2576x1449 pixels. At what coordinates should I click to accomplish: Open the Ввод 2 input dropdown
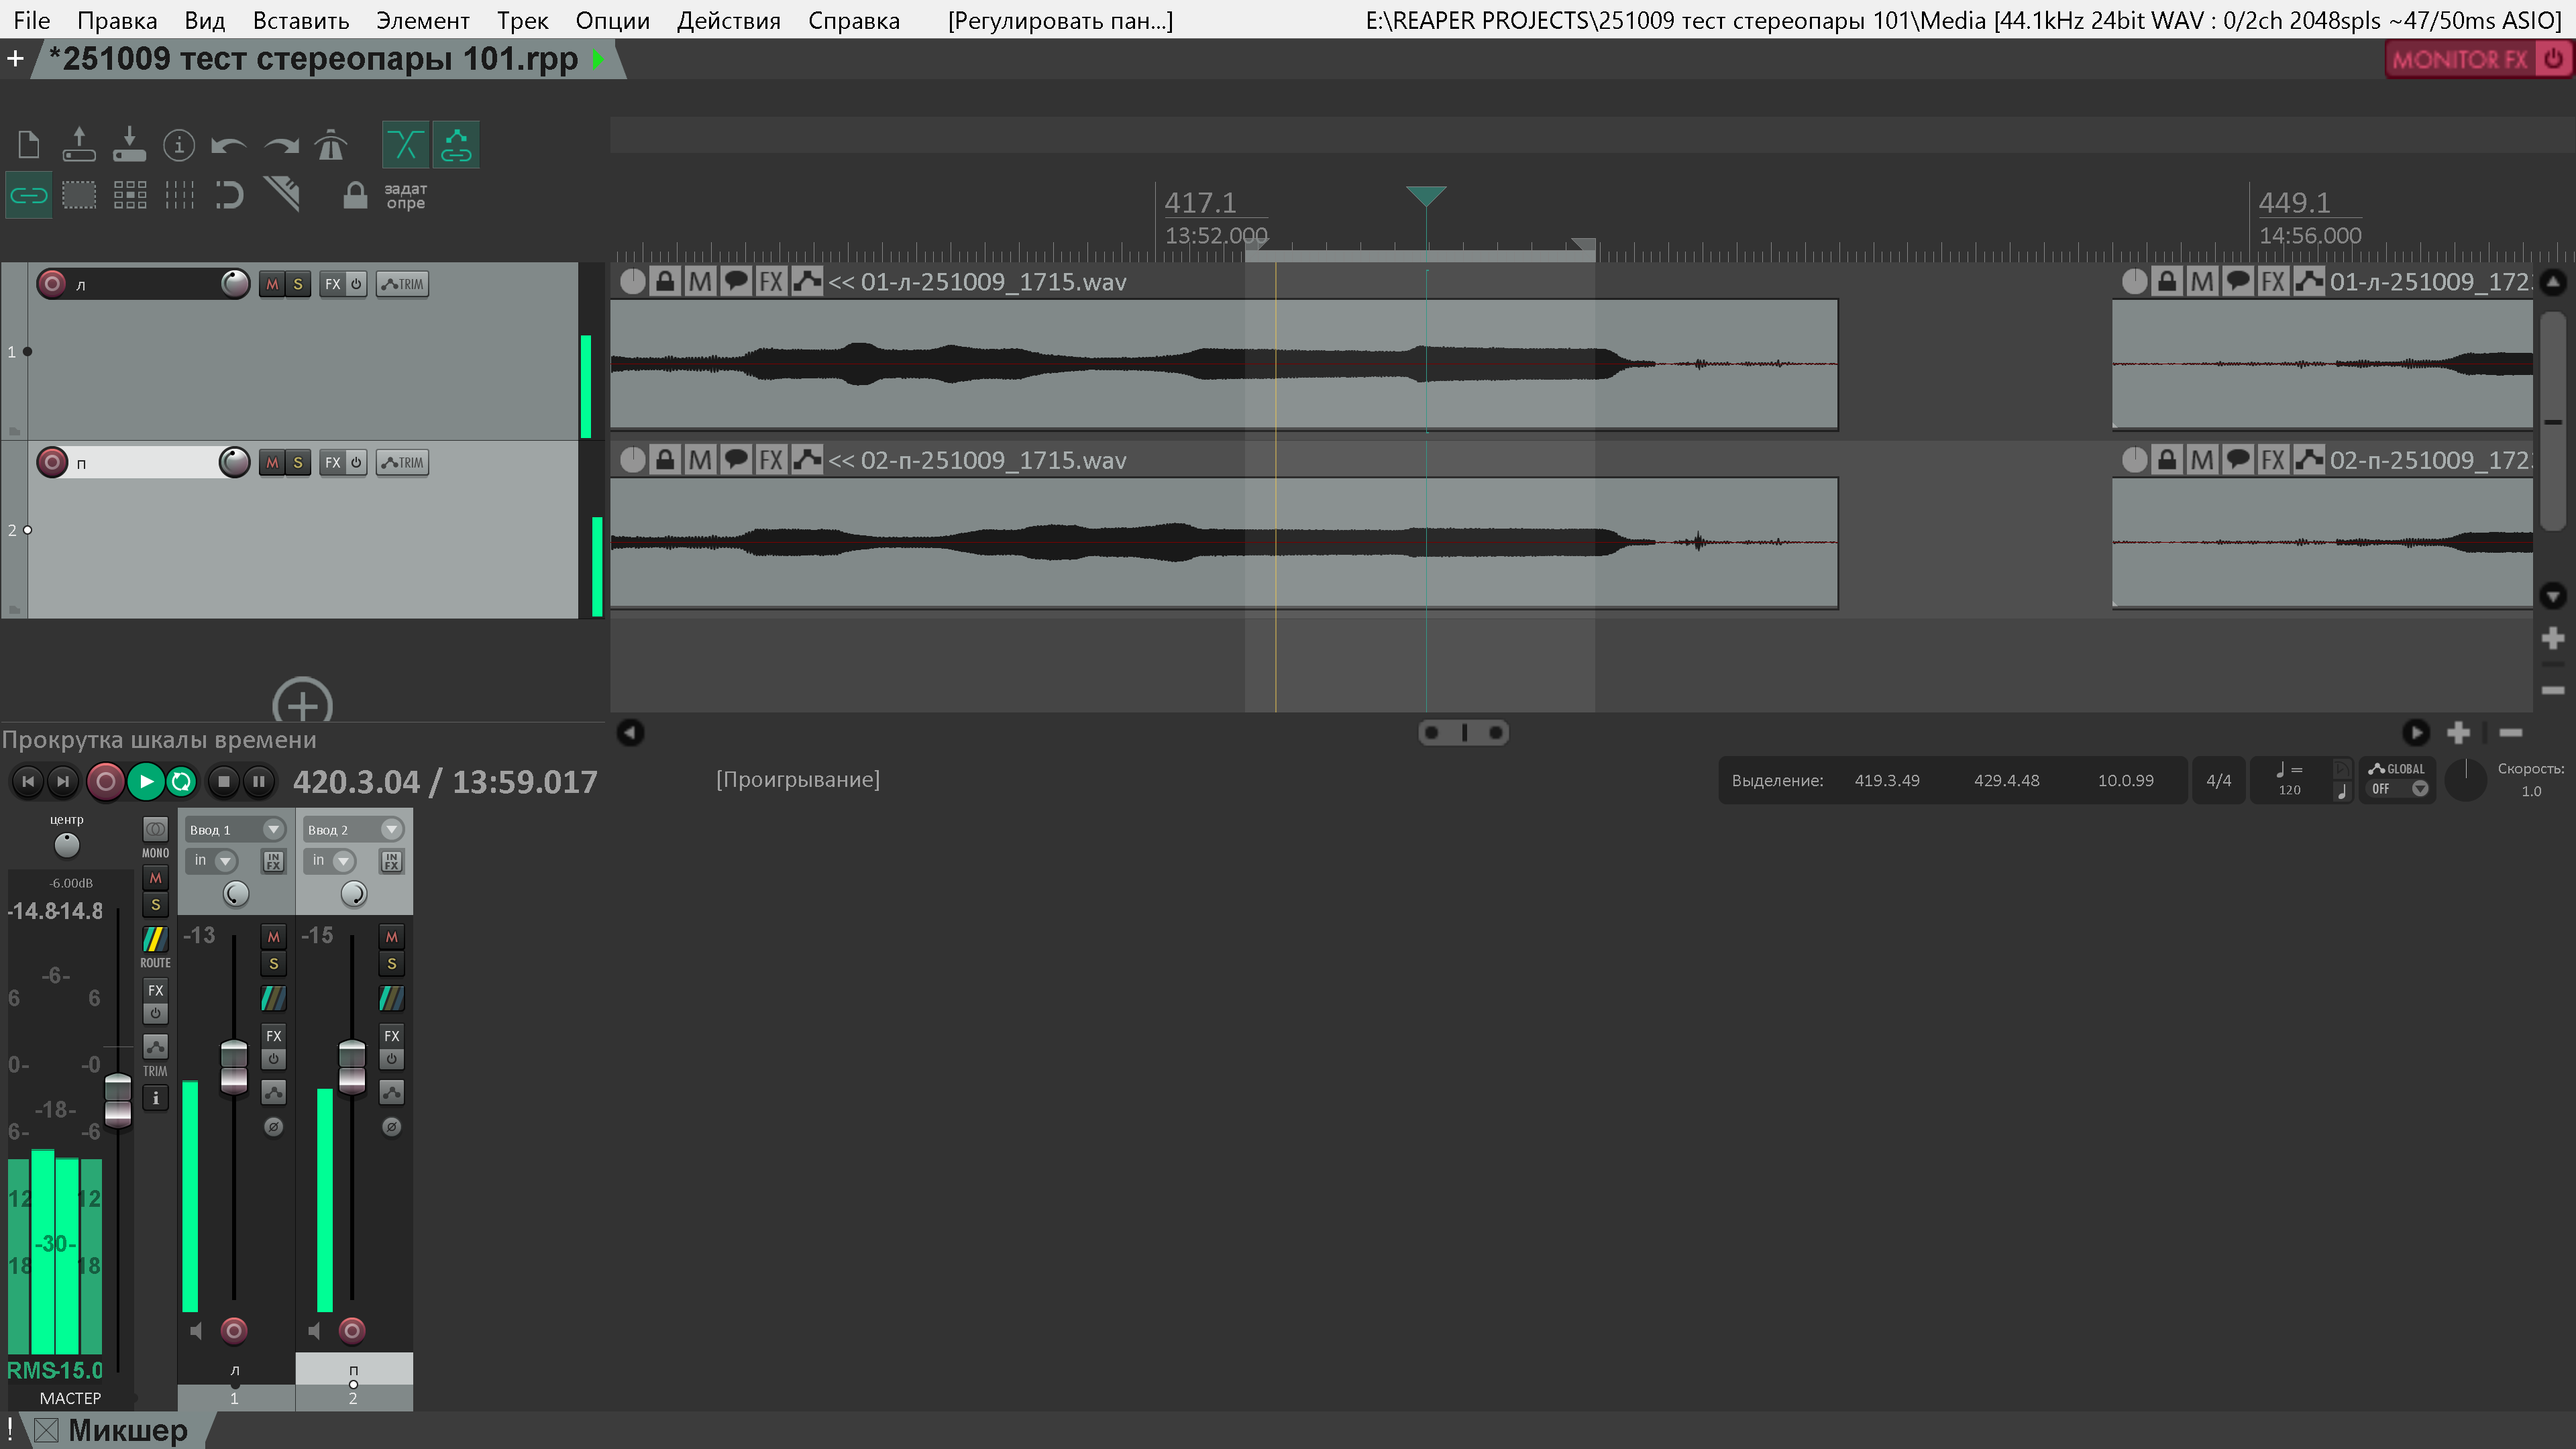(391, 829)
